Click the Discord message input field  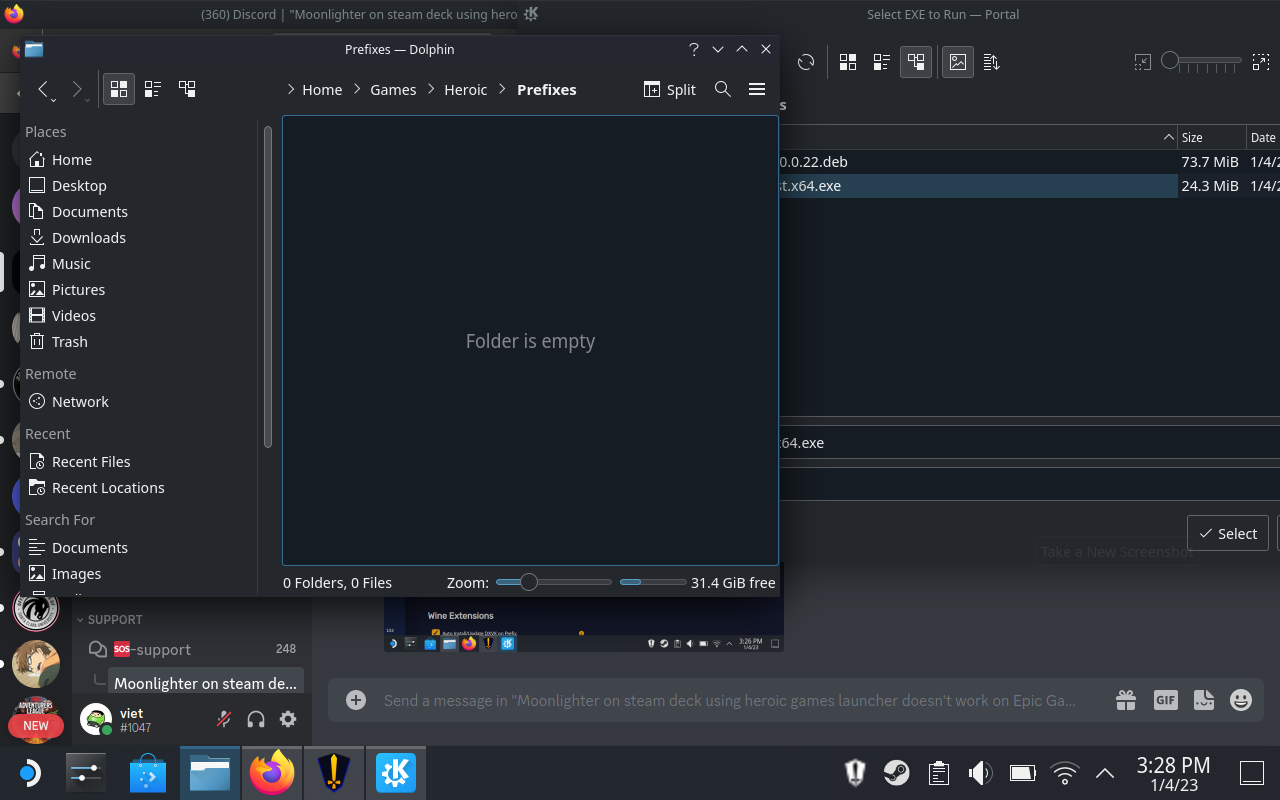point(700,700)
